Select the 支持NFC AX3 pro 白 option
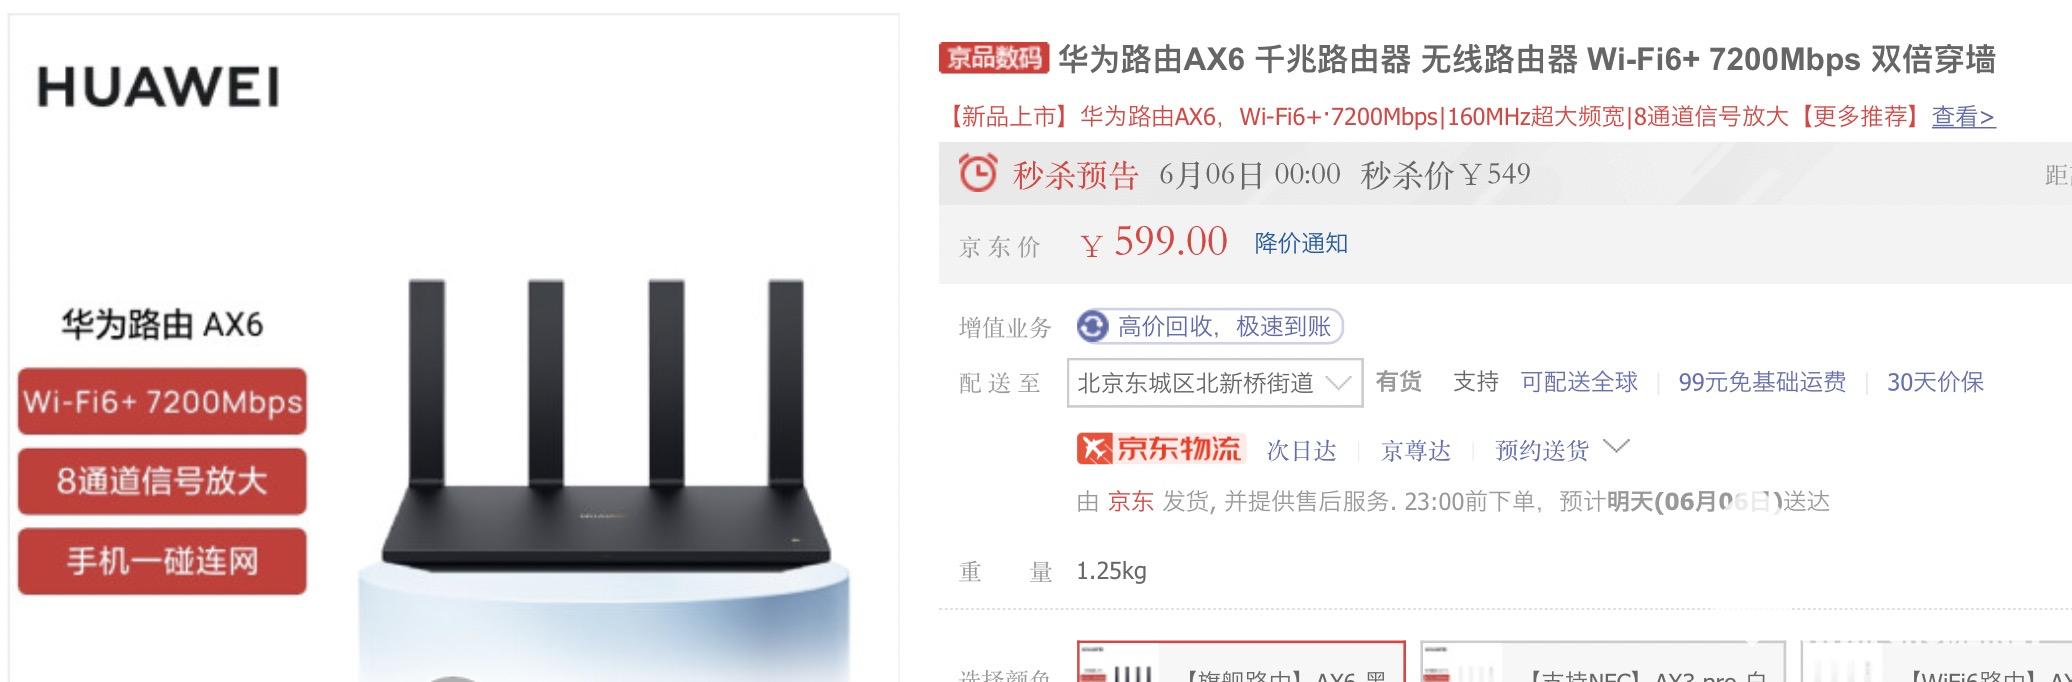The height and width of the screenshot is (682, 2072). point(1603,663)
